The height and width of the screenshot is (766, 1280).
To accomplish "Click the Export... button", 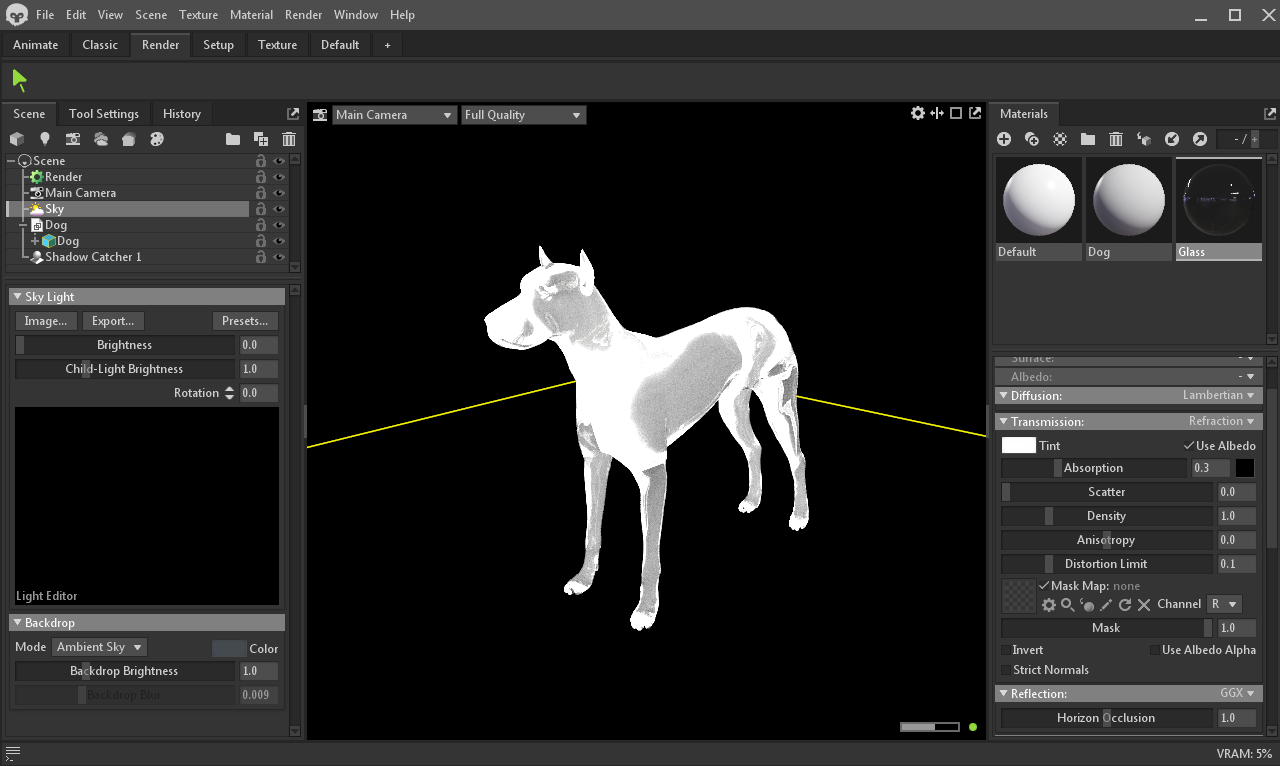I will click(113, 321).
